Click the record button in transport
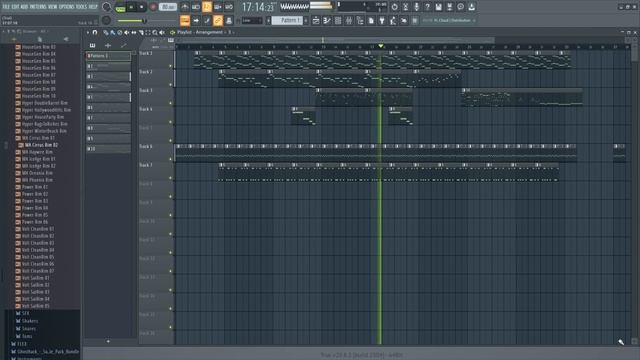The image size is (640, 360). pos(153,7)
